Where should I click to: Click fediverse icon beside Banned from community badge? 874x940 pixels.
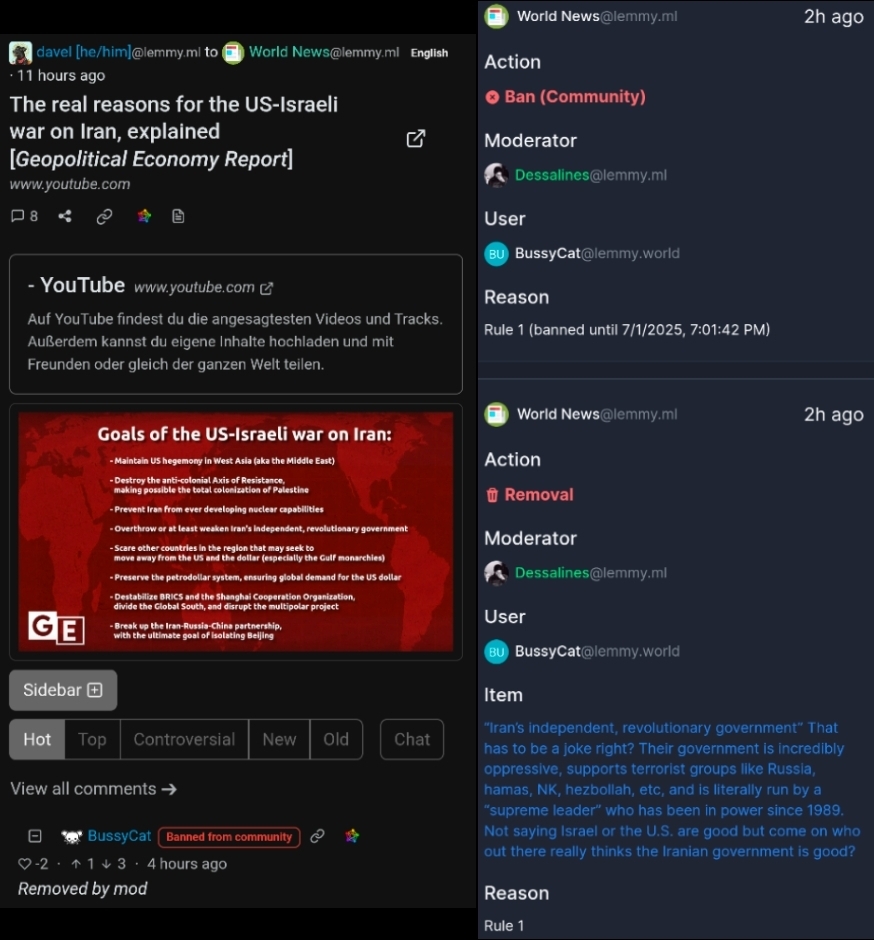pos(352,836)
